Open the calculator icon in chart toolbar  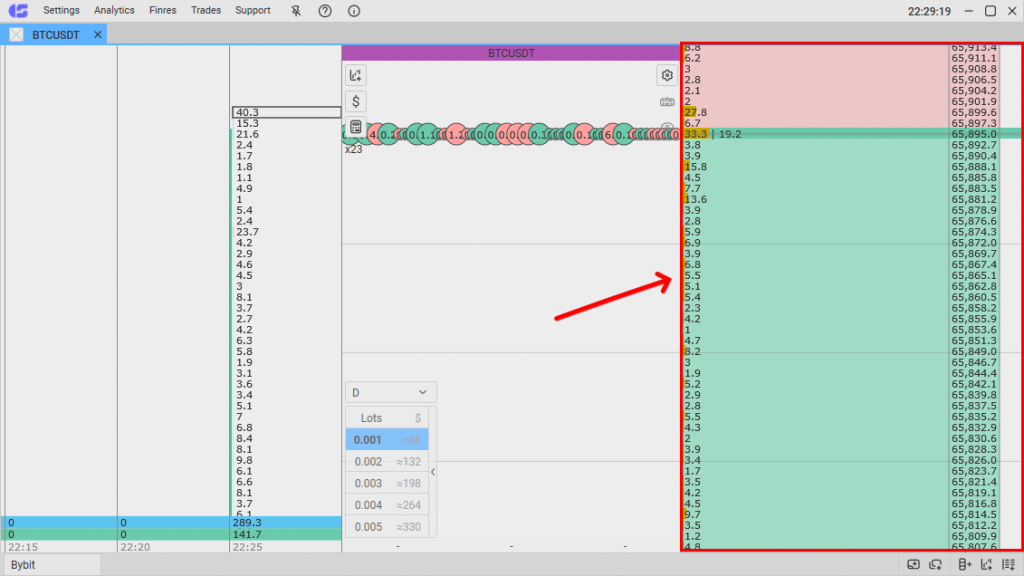pos(356,127)
